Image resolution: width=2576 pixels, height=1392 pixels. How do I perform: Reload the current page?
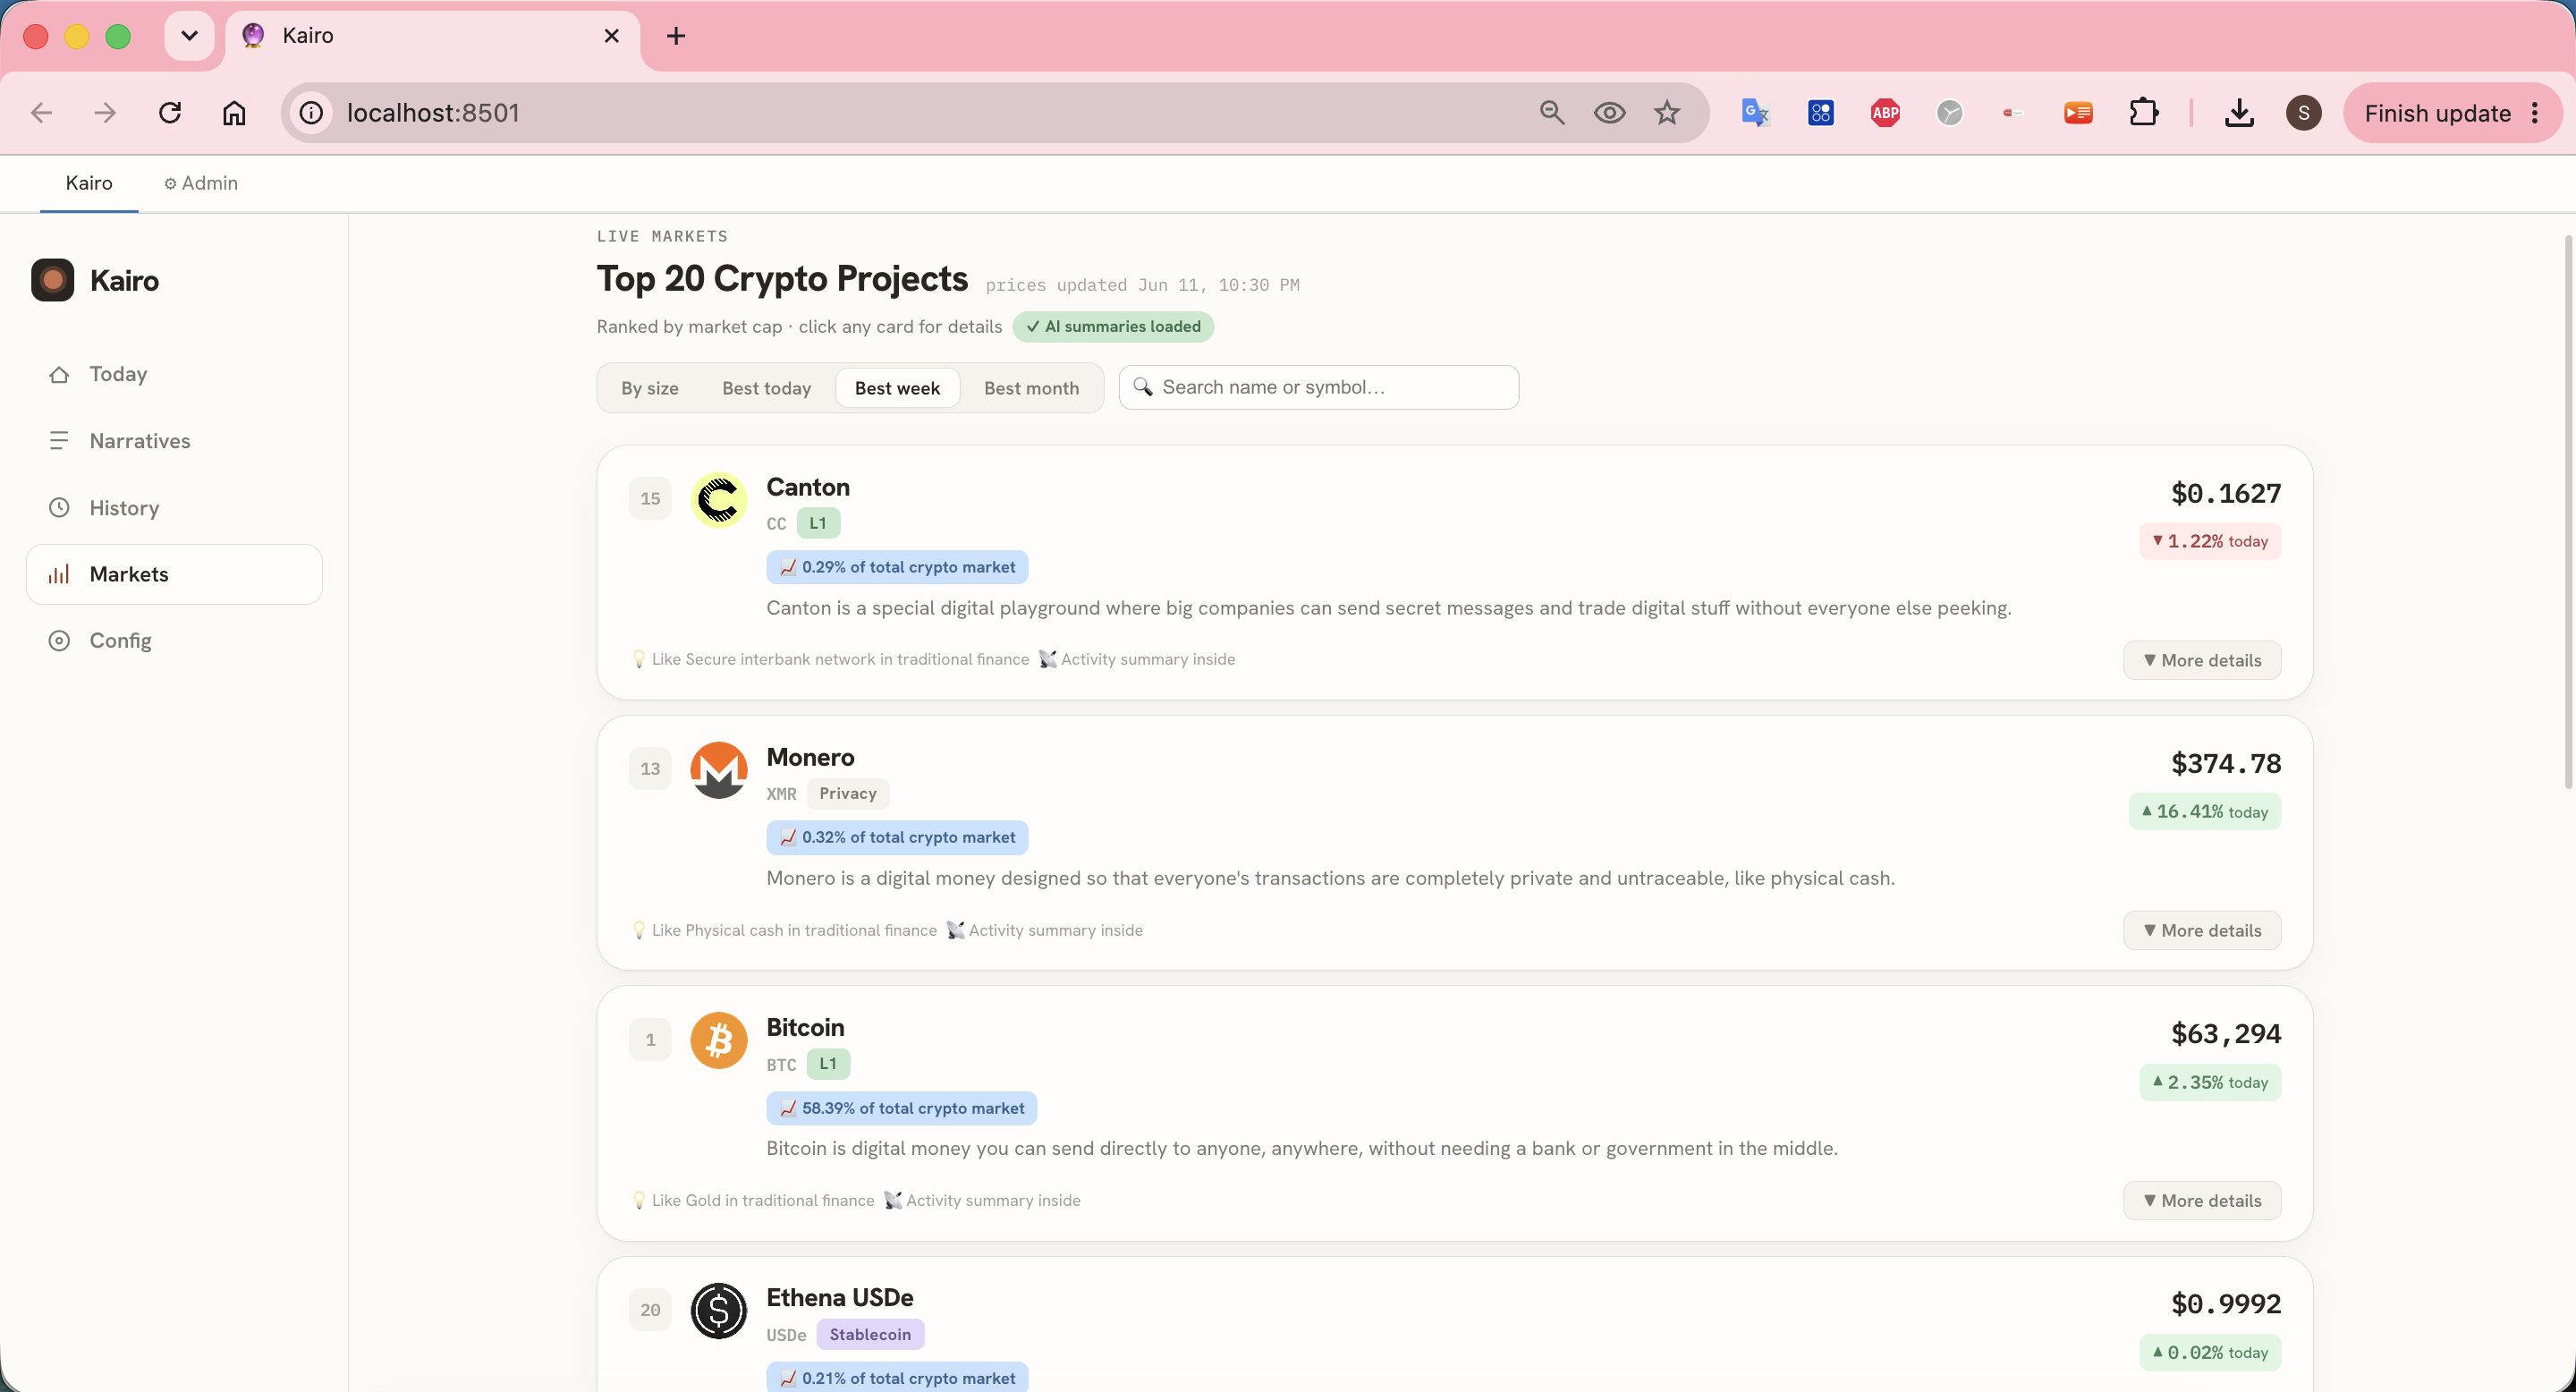[170, 113]
